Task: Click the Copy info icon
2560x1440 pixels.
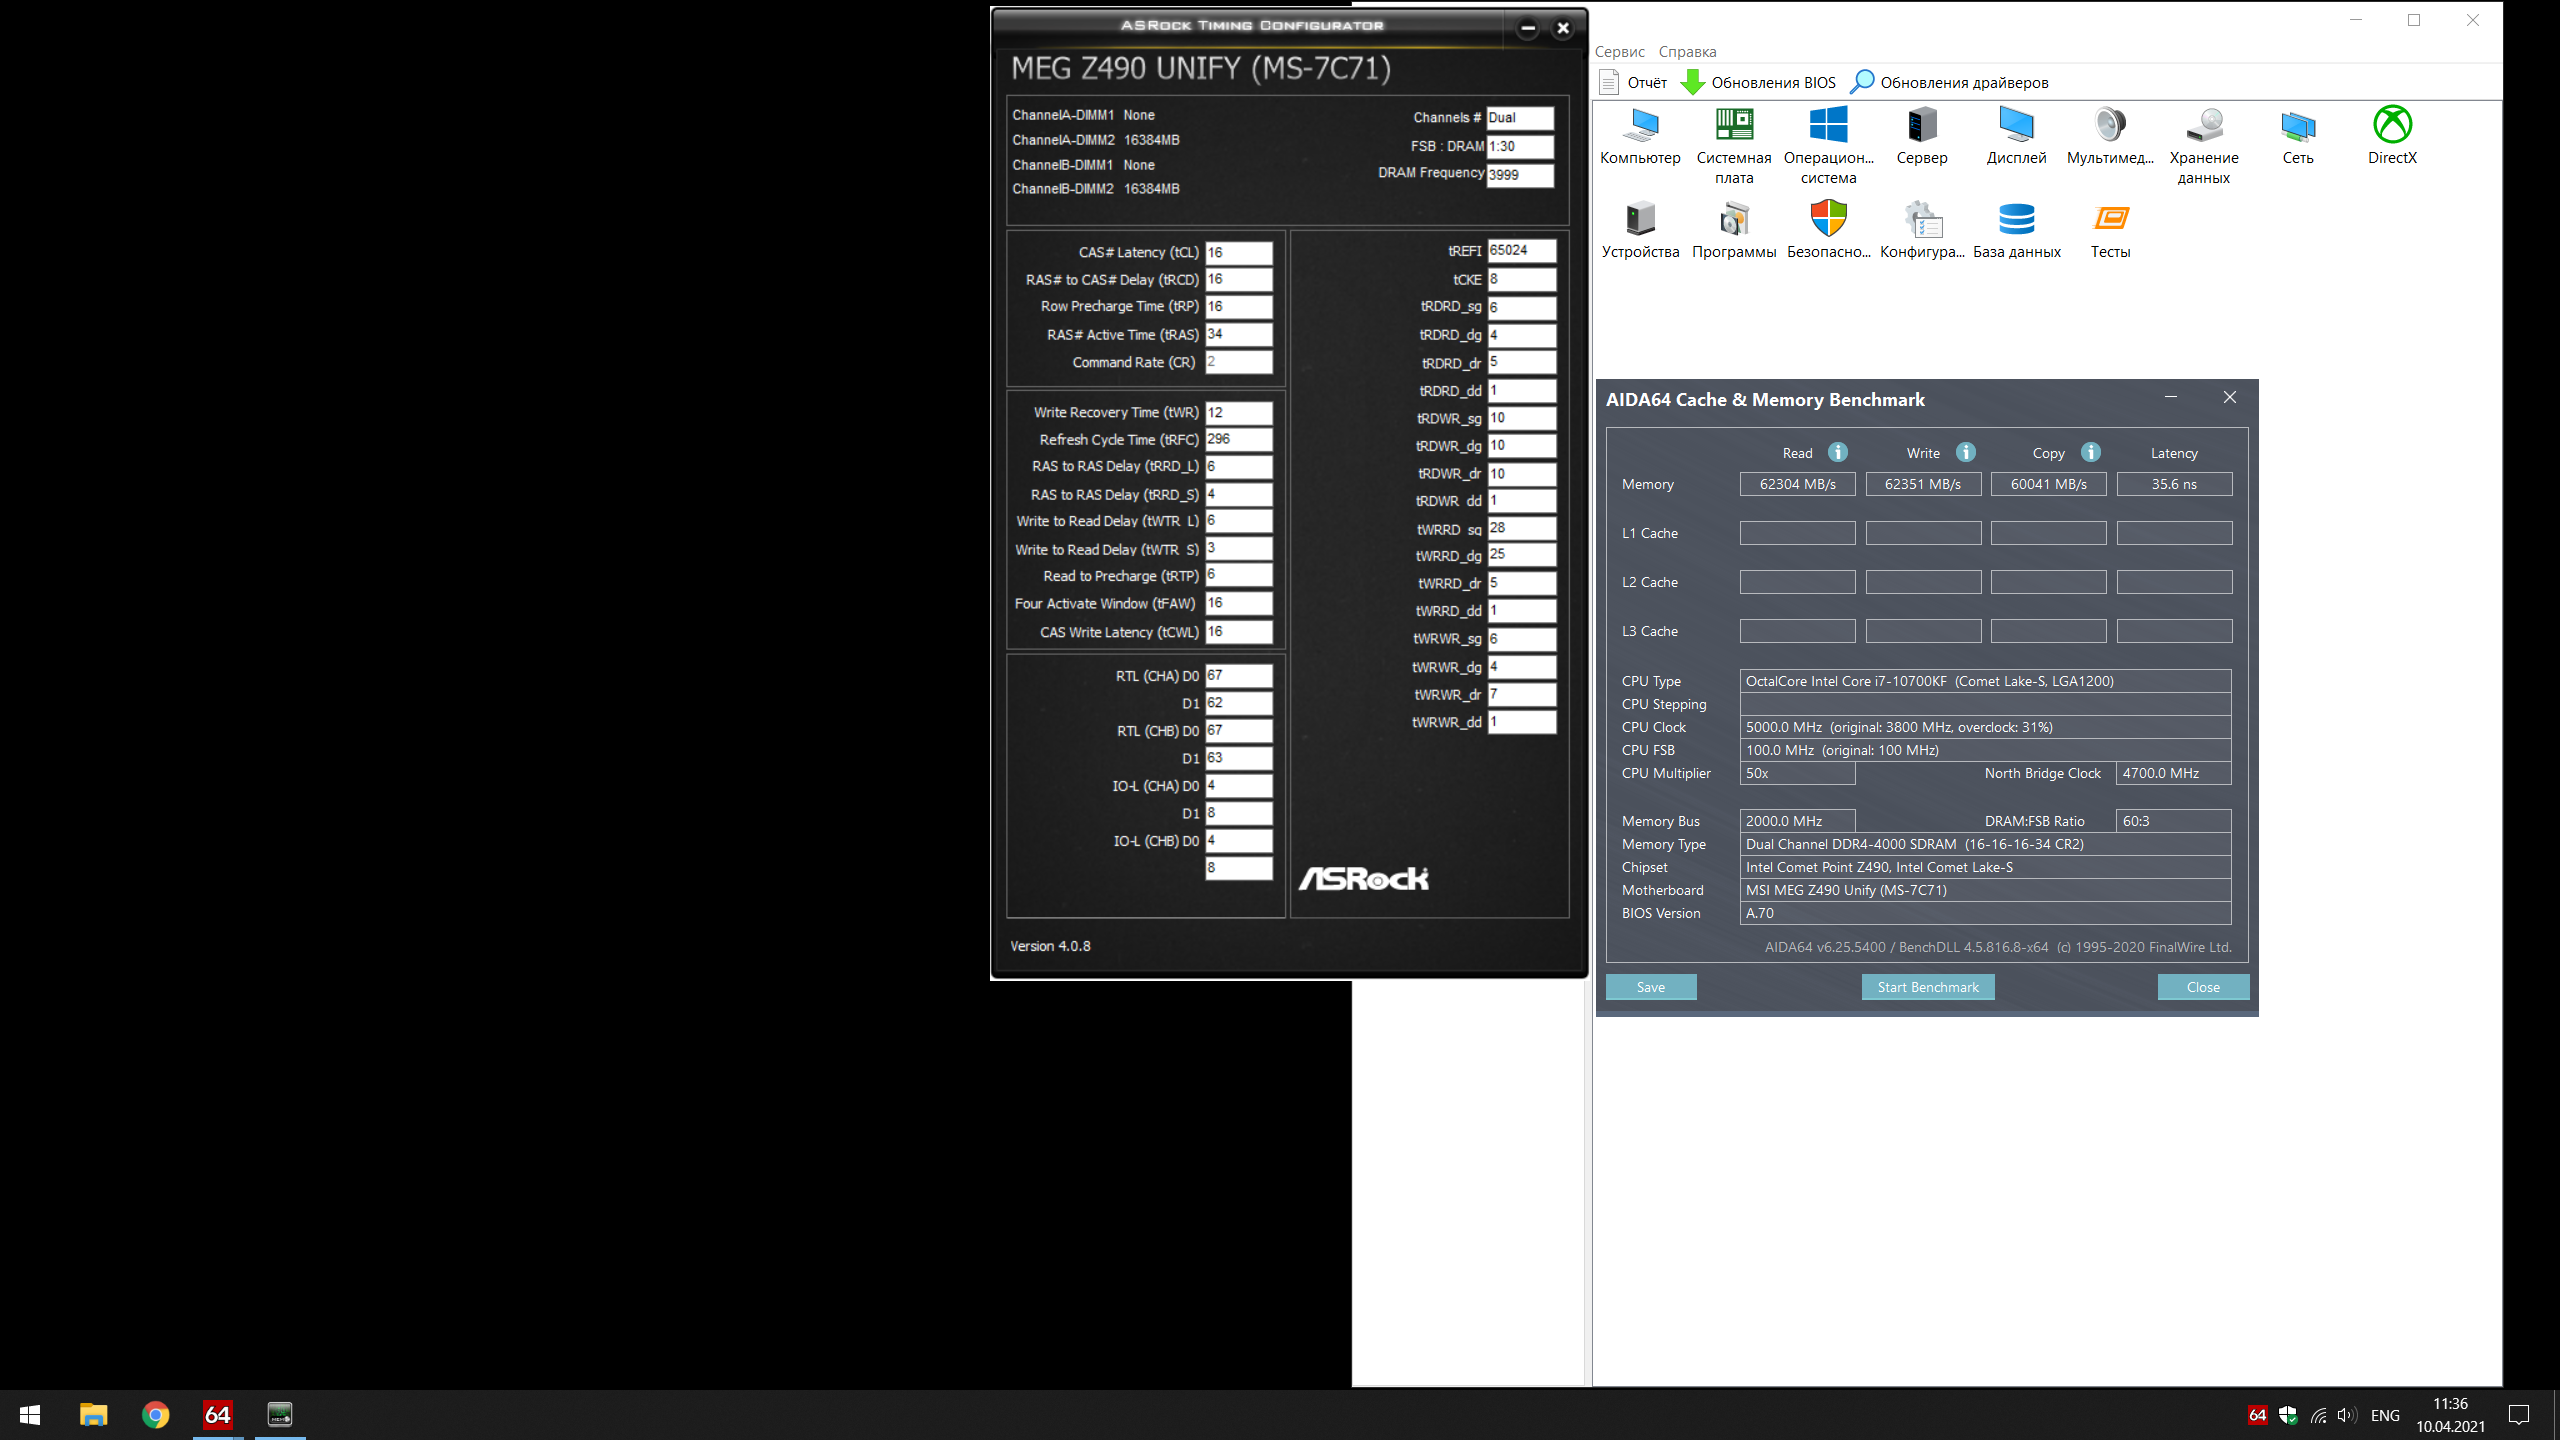Action: coord(2091,452)
